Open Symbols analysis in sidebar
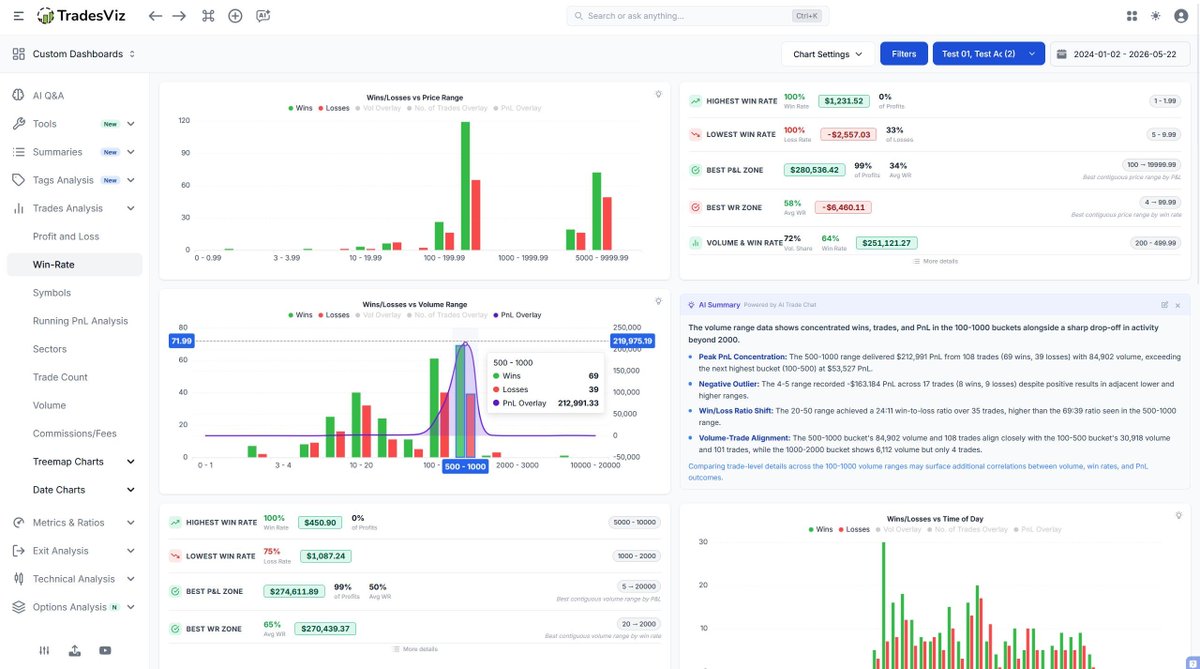The width and height of the screenshot is (1200, 669). click(x=52, y=293)
